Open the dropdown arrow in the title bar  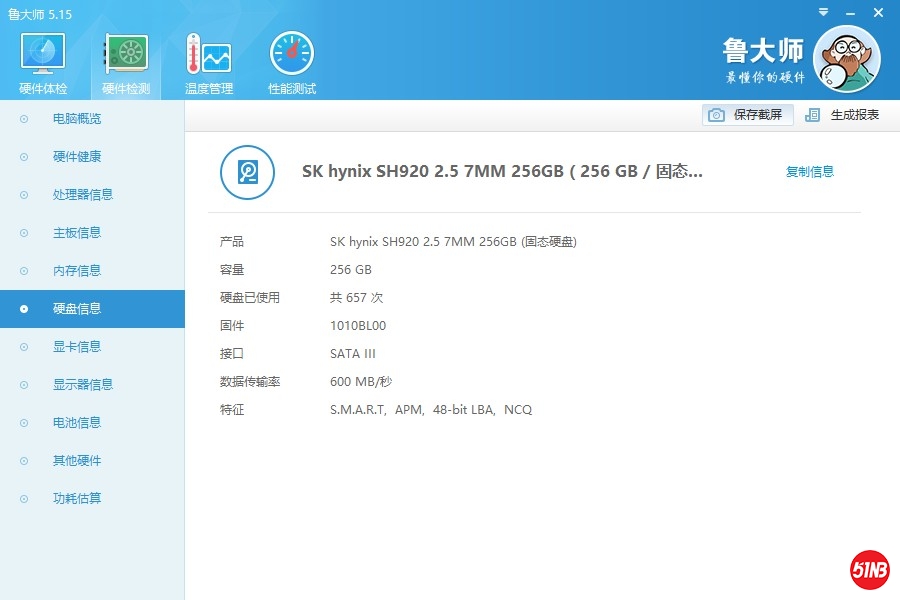point(824,12)
